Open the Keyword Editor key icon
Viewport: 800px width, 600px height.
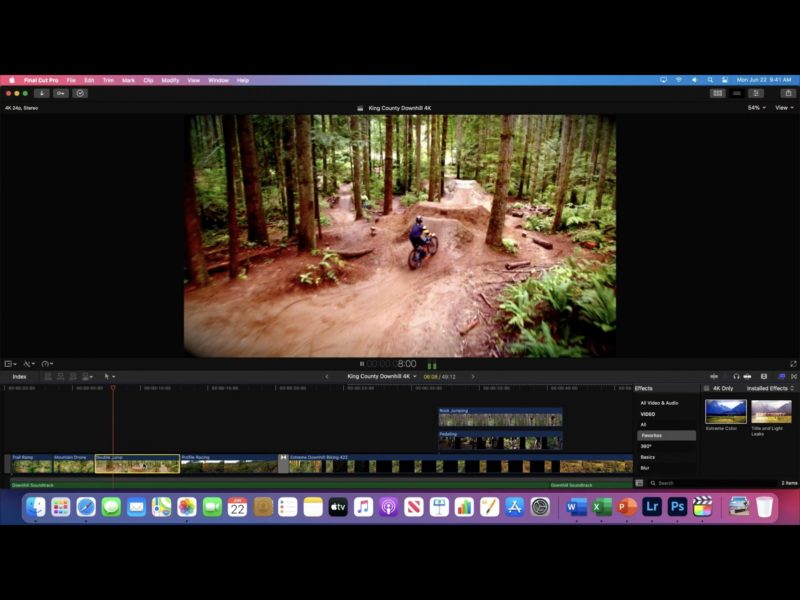tap(61, 93)
